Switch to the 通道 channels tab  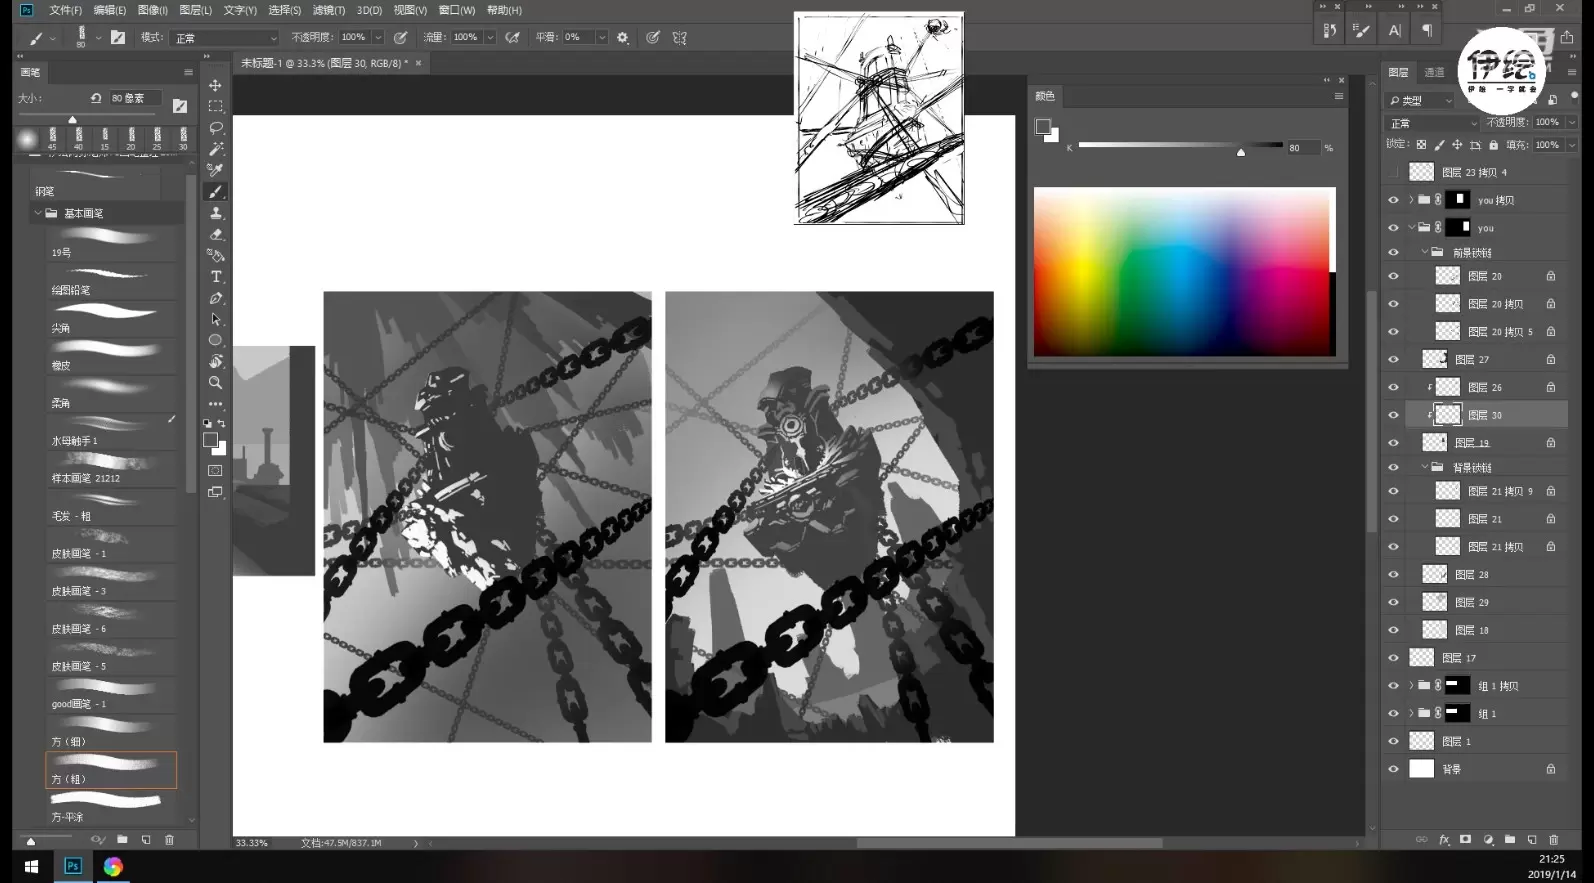pyautogui.click(x=1434, y=72)
